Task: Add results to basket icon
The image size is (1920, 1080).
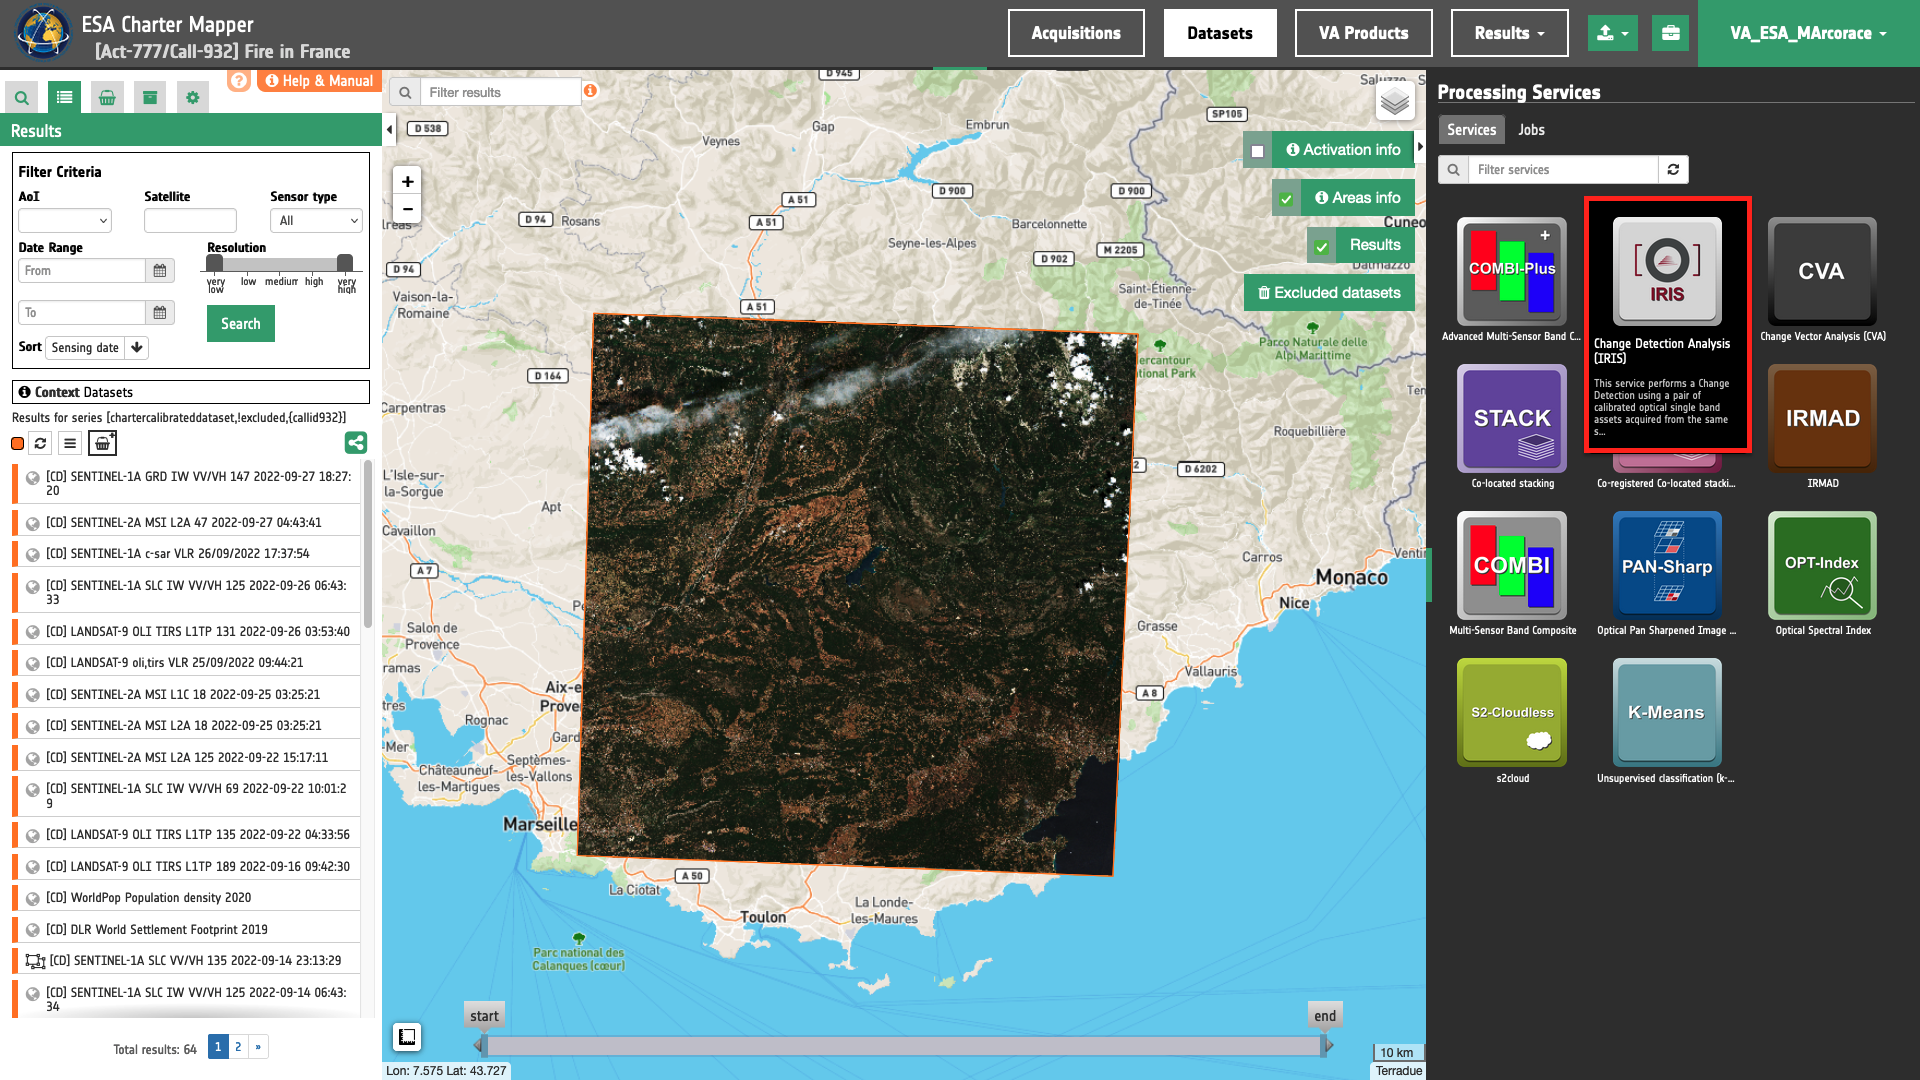Action: [102, 443]
